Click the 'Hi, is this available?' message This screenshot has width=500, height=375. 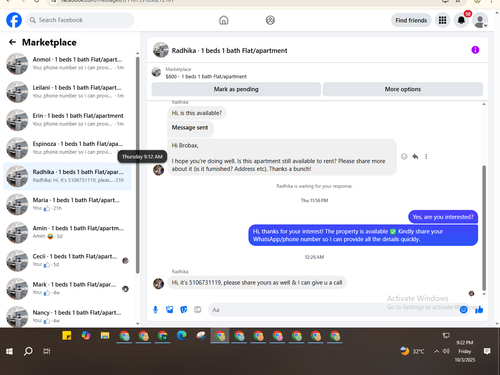pos(197,113)
